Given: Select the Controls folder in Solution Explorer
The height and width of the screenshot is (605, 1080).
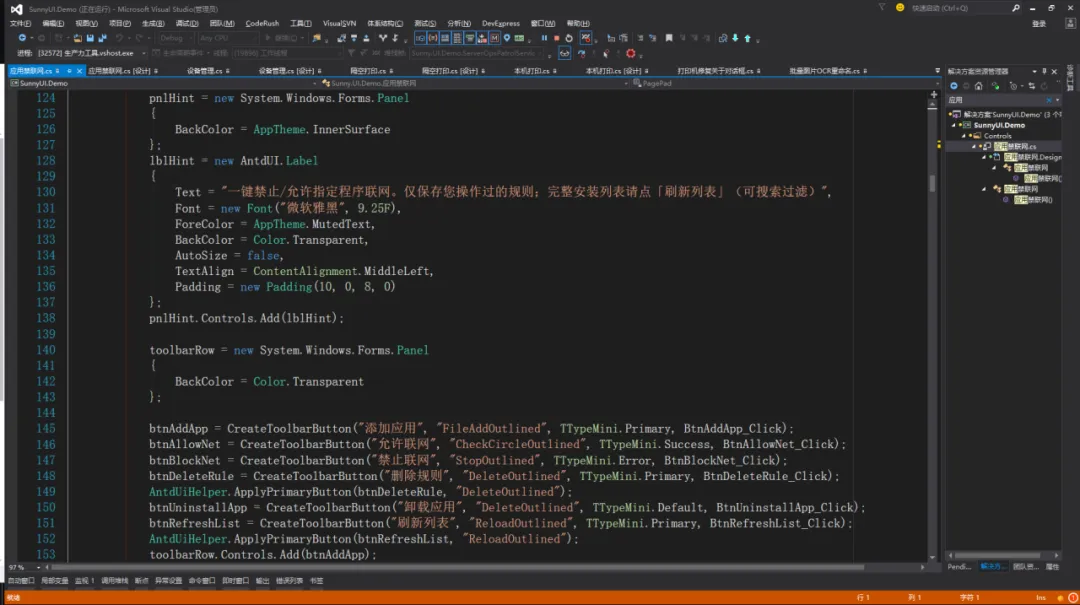Looking at the screenshot, I should click(x=997, y=136).
